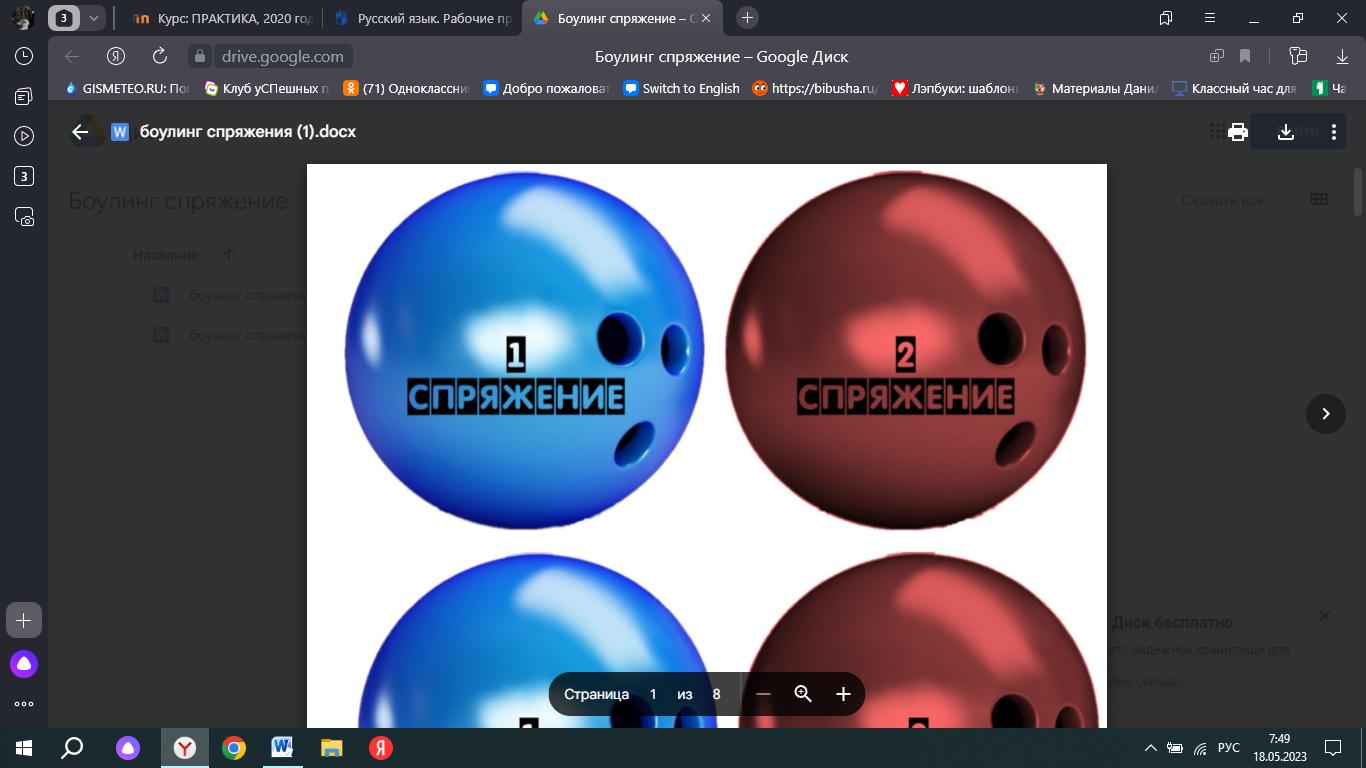Switch to Русский язык tab
Image resolution: width=1366 pixels, height=768 pixels.
(425, 18)
